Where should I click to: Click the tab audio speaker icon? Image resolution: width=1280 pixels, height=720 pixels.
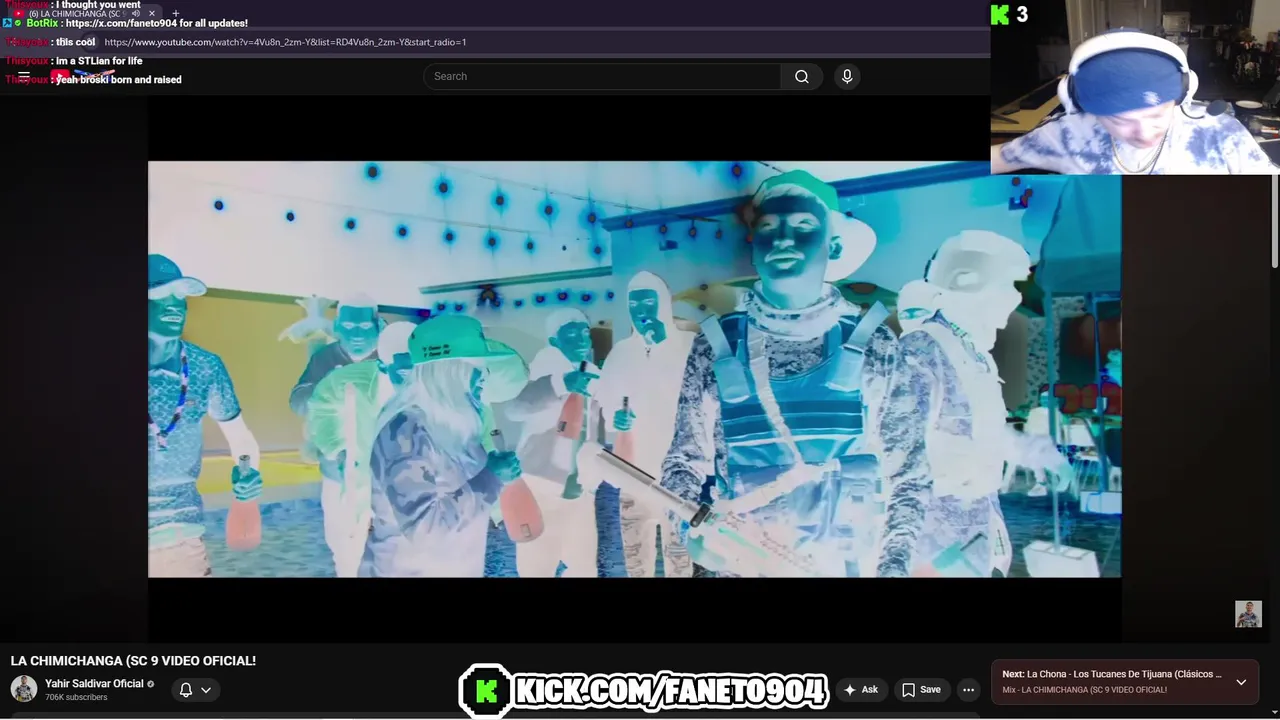coord(136,13)
